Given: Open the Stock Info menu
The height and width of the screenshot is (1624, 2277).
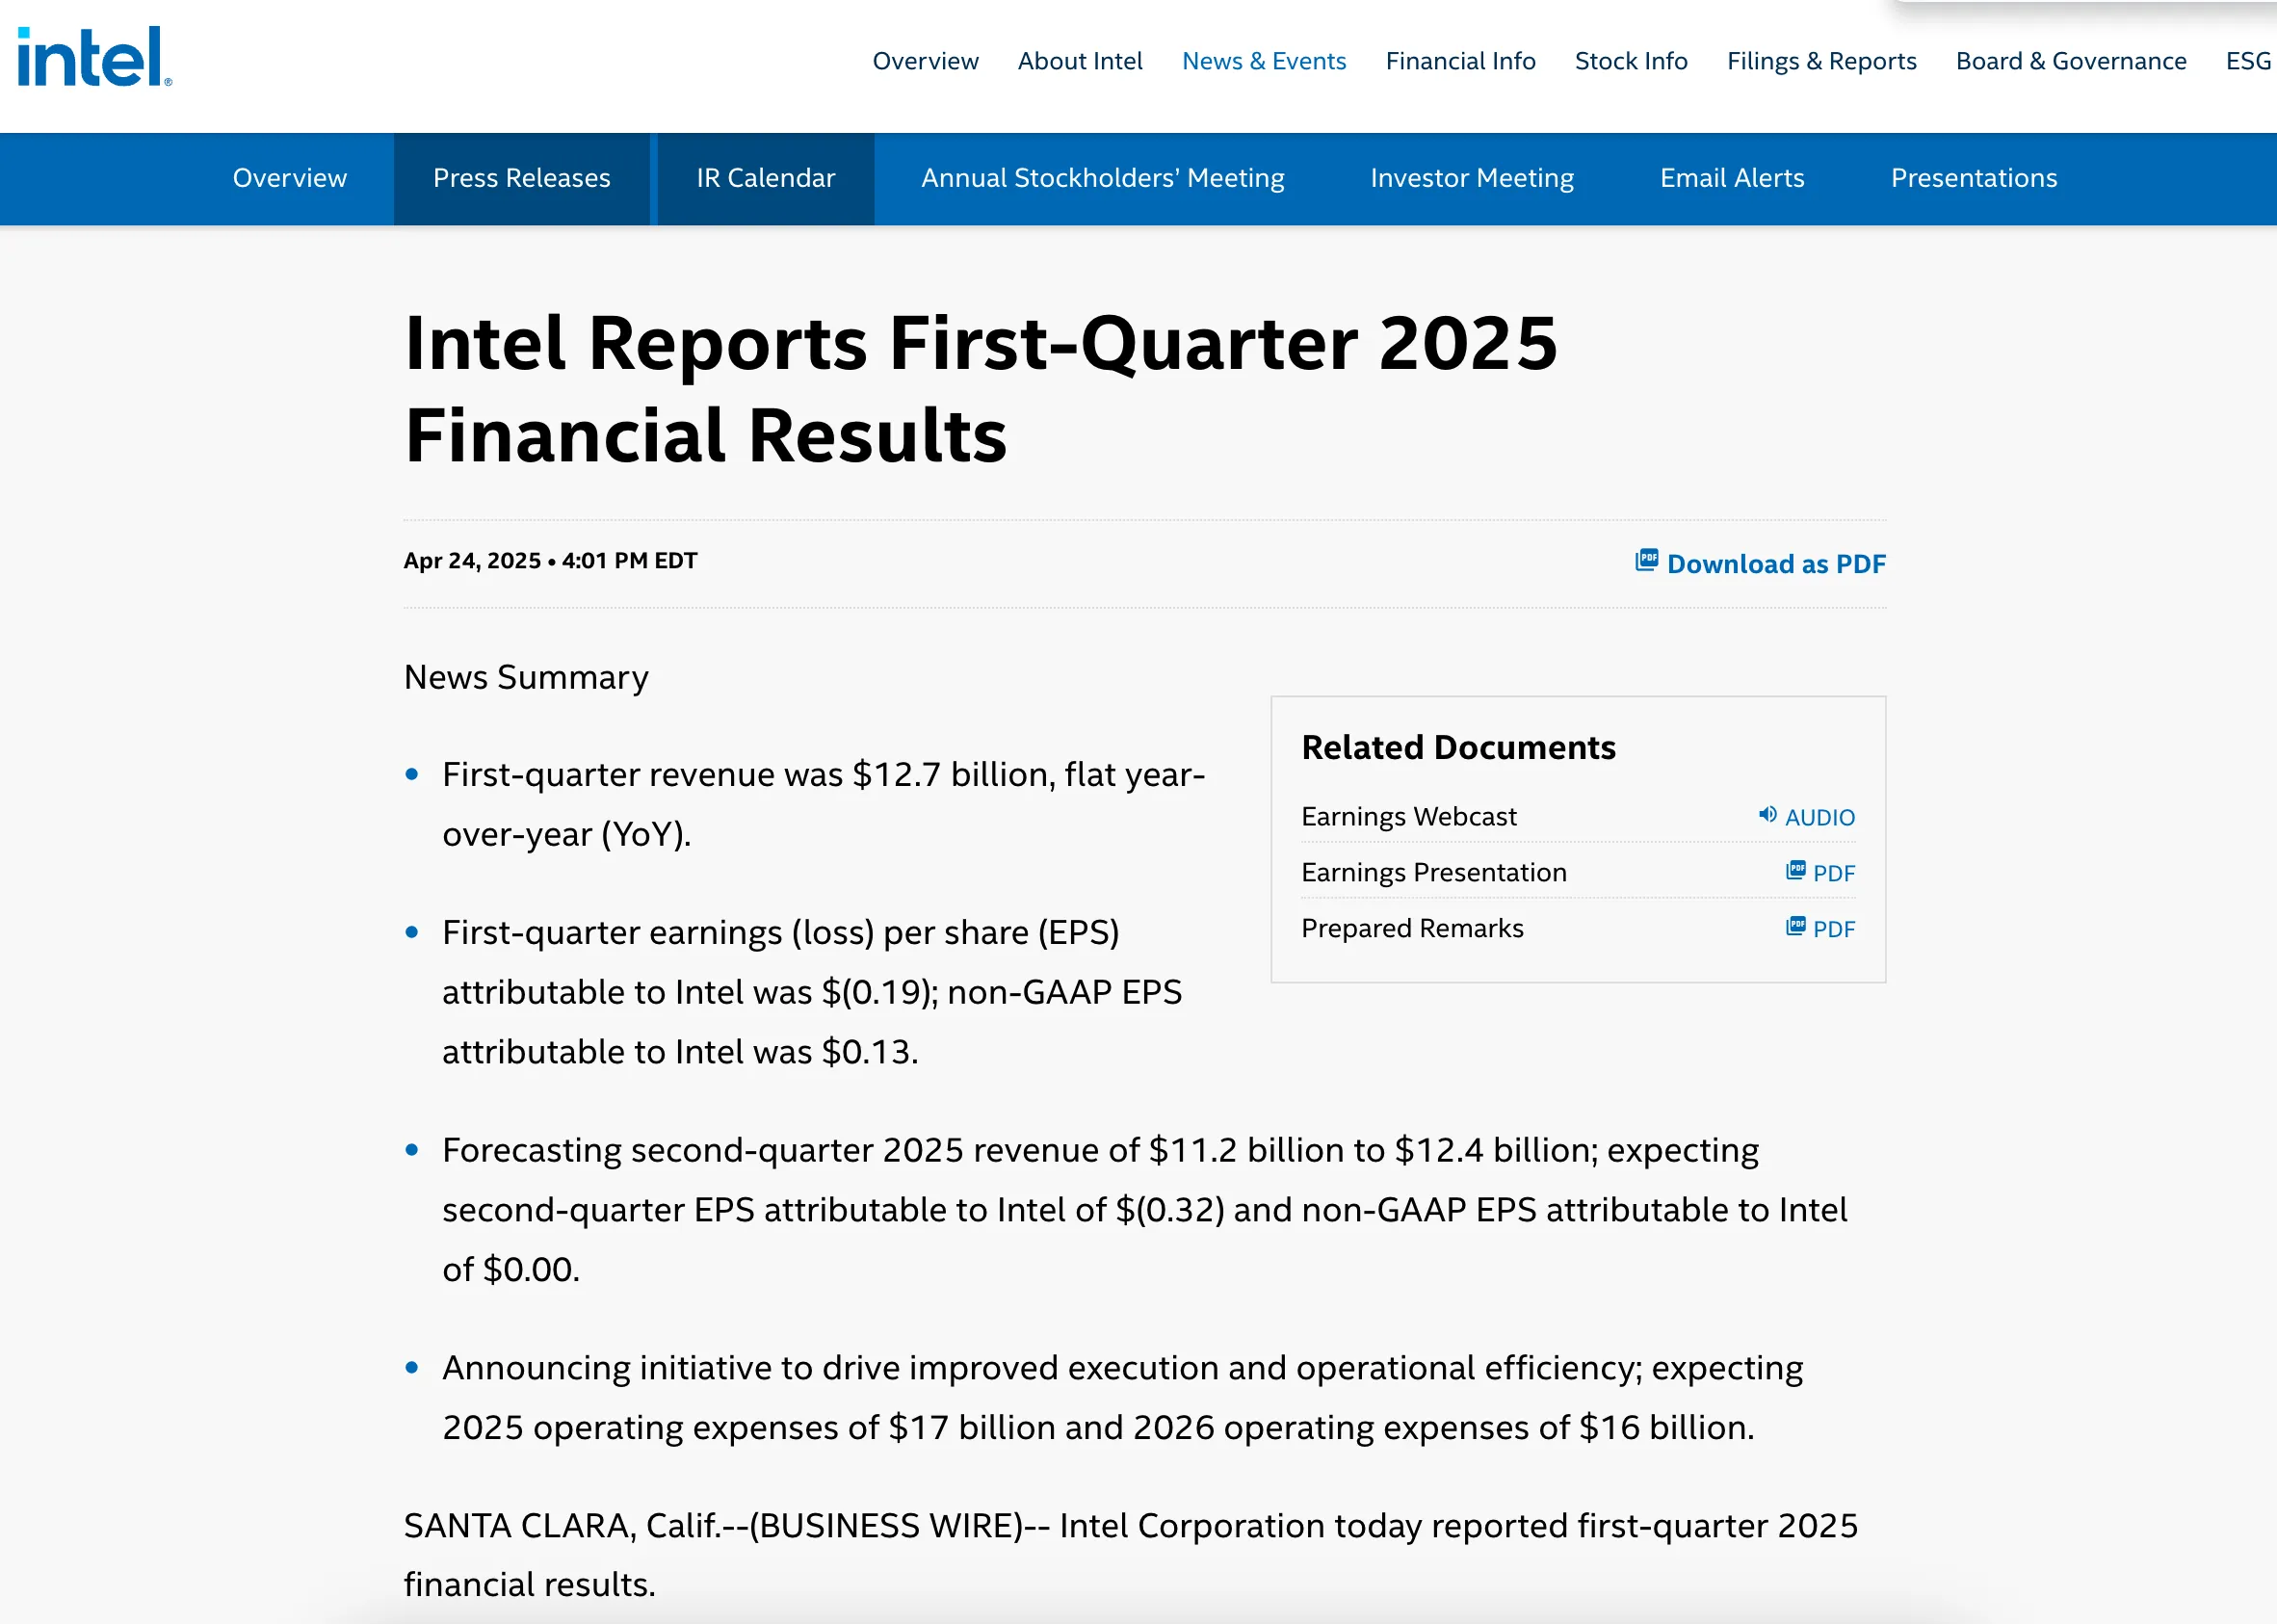Looking at the screenshot, I should tap(1631, 61).
